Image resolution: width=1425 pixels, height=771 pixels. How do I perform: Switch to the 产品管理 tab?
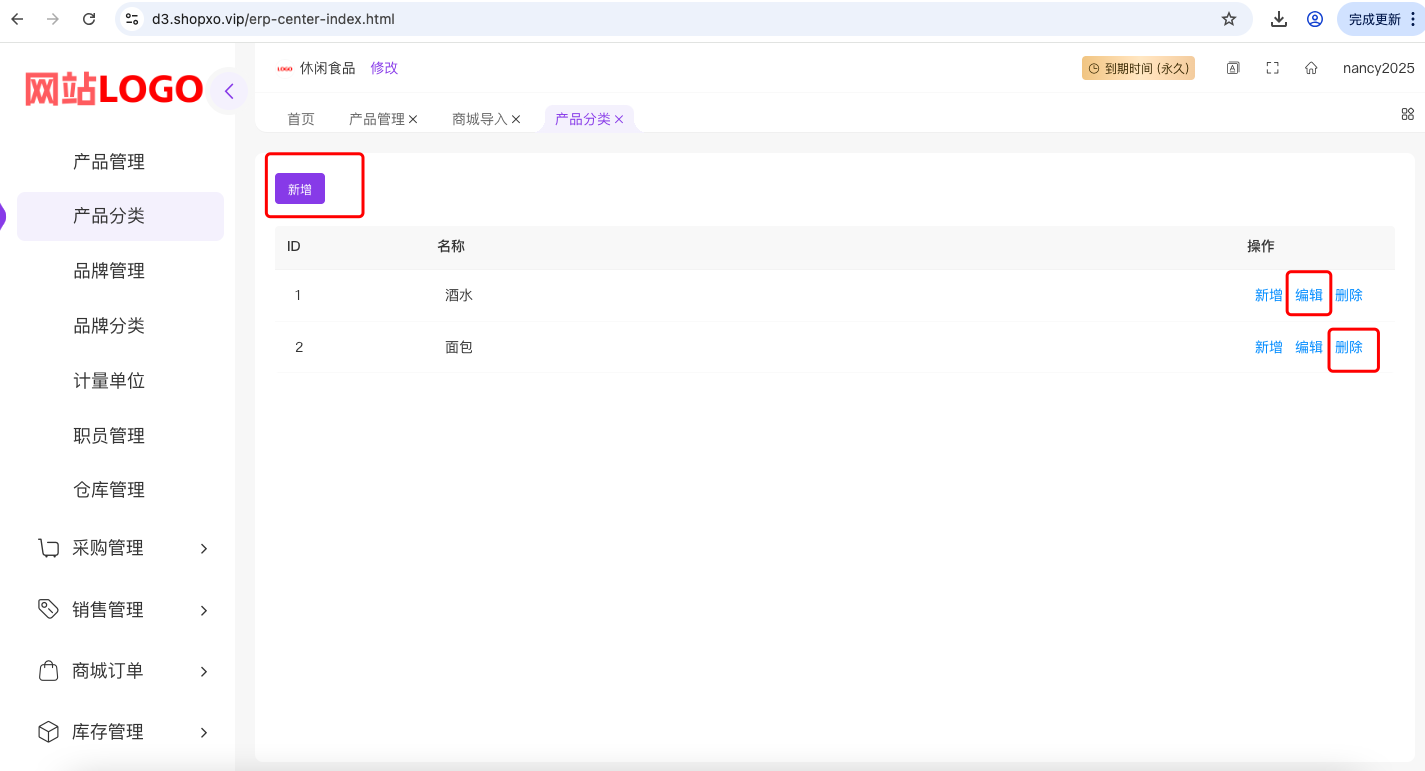[x=377, y=119]
